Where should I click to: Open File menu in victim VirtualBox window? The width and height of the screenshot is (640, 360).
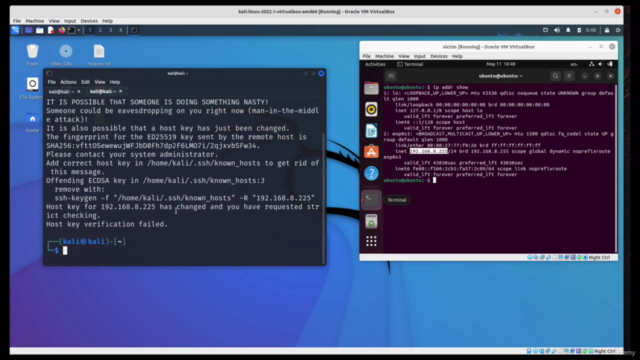367,56
